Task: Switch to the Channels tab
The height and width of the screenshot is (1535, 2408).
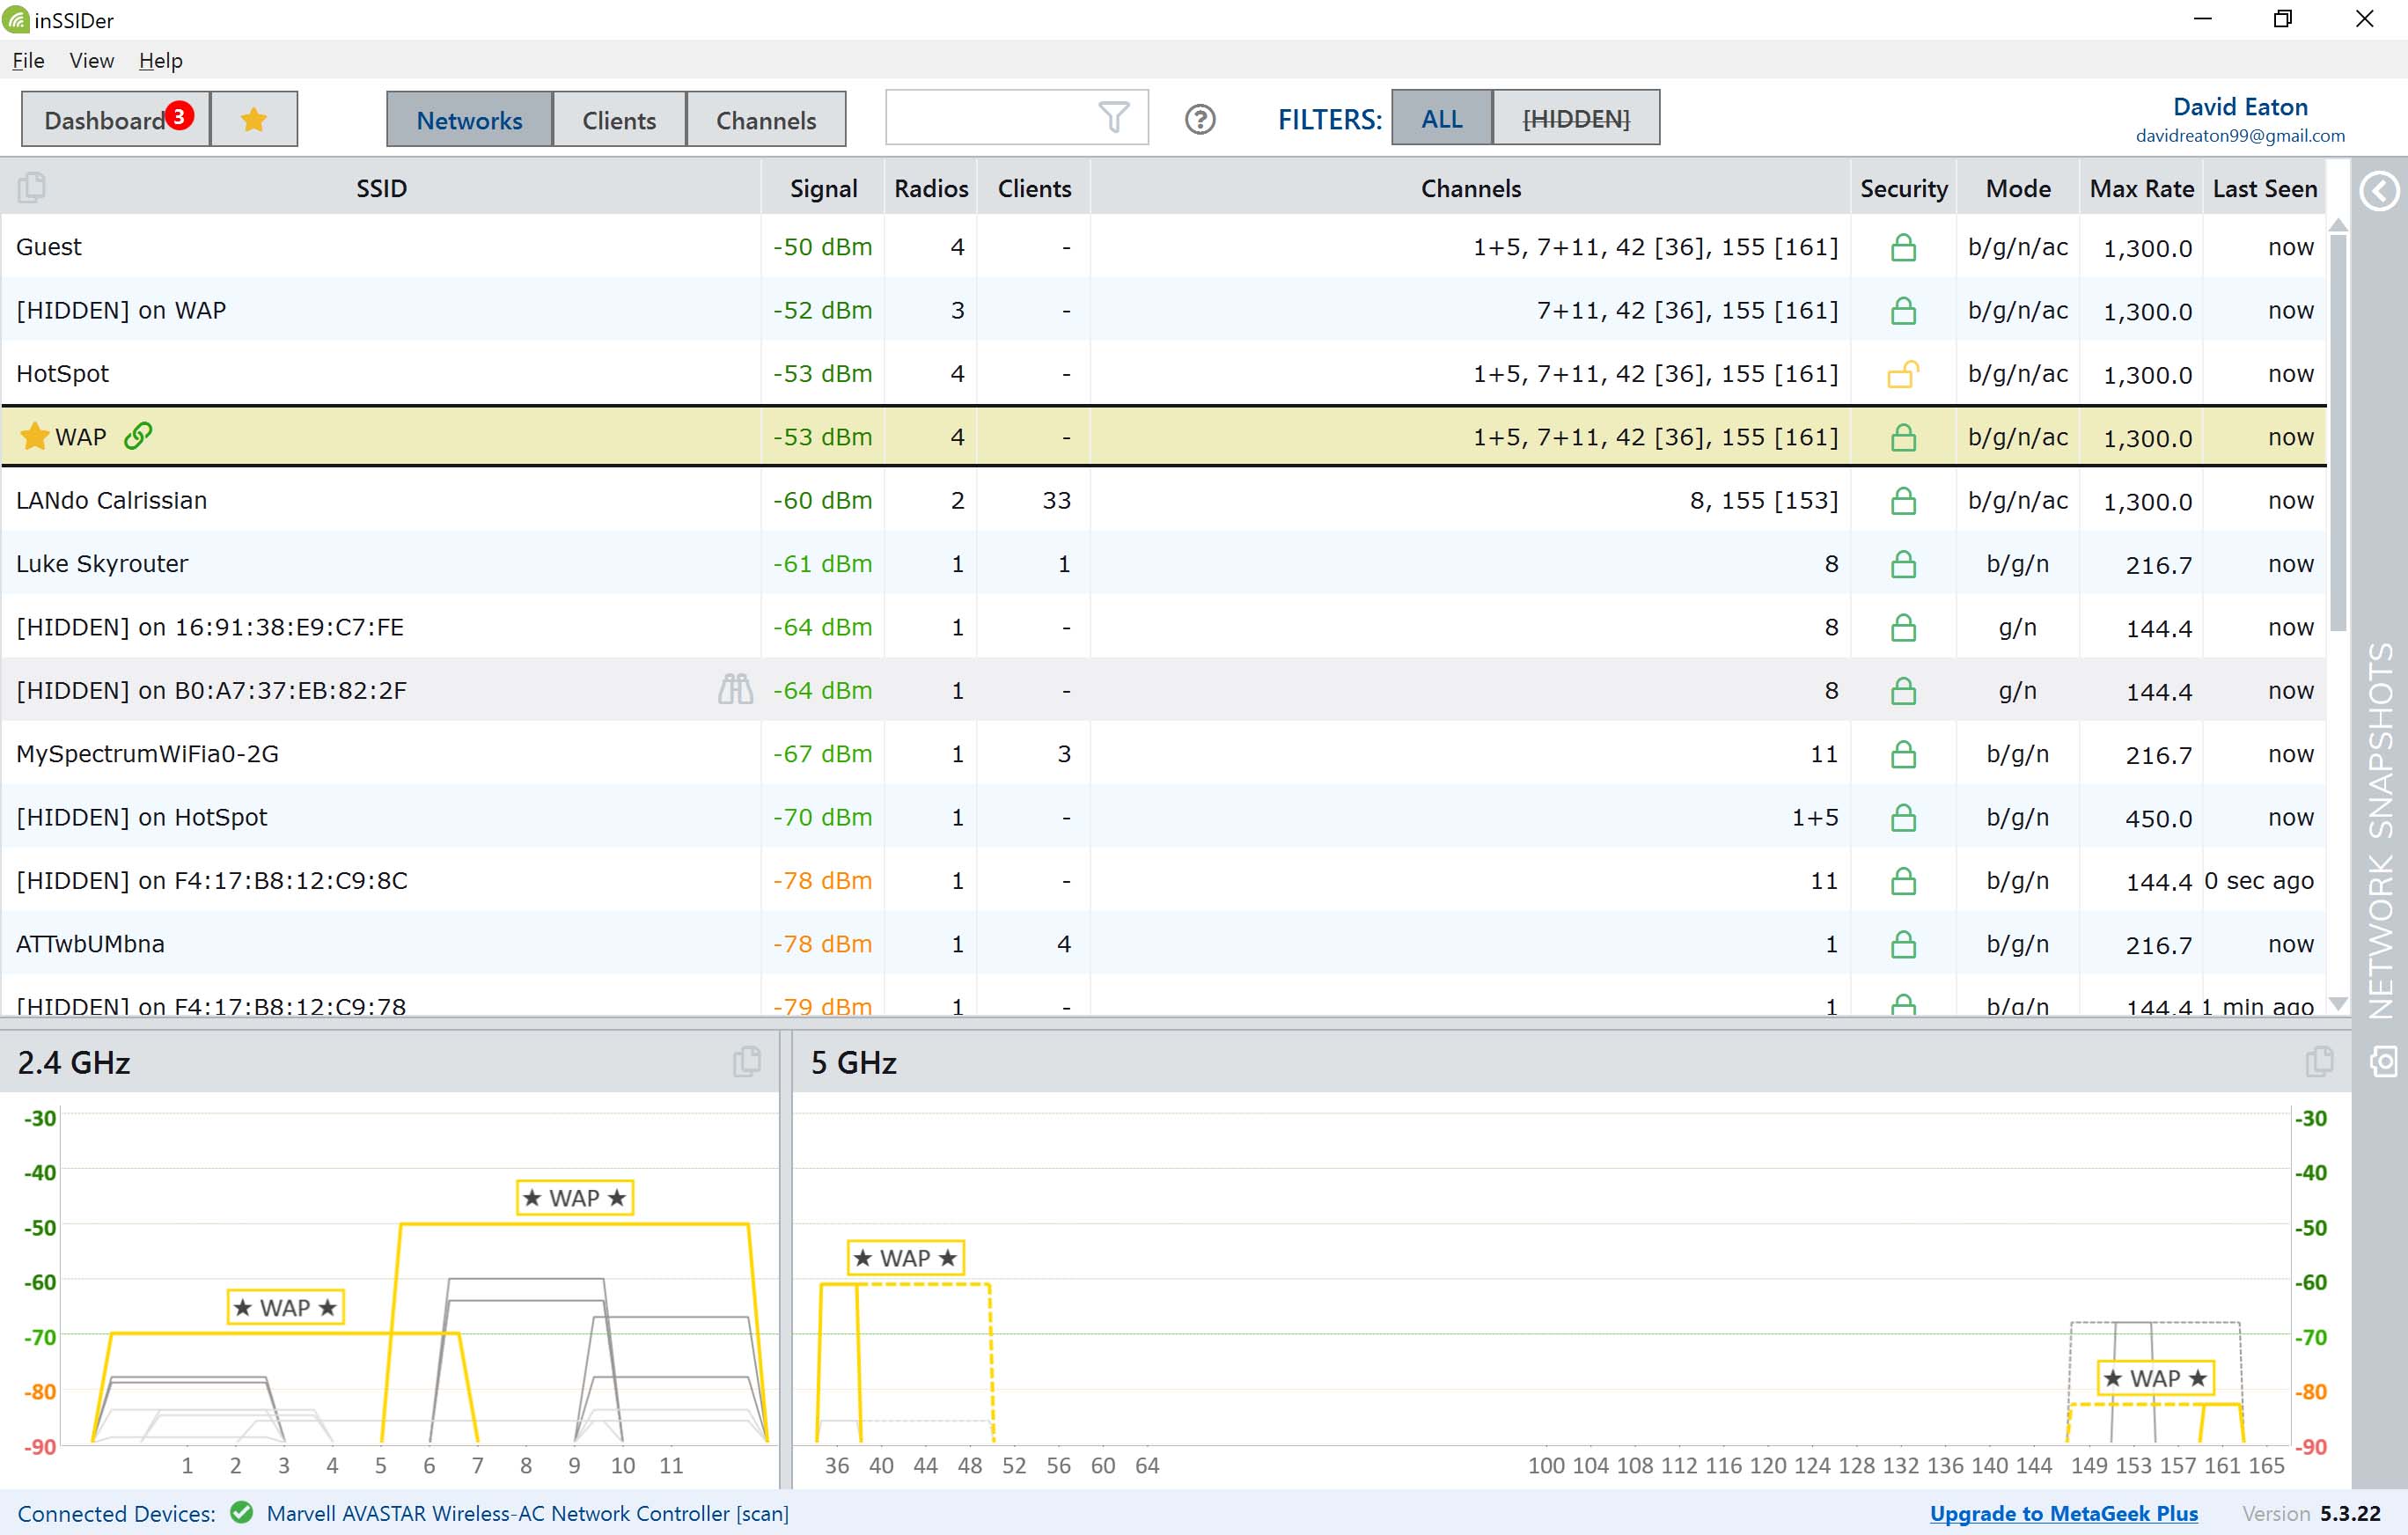Action: coord(765,120)
